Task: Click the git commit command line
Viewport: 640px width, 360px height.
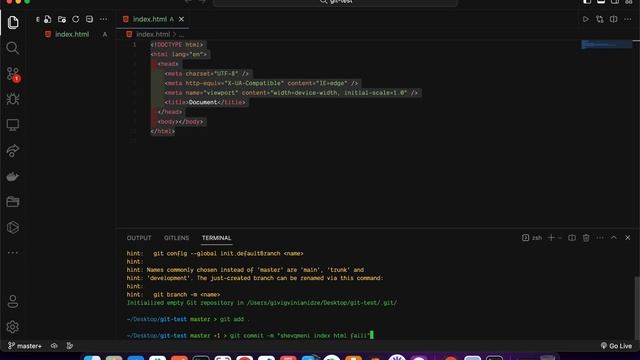Action: coord(250,336)
